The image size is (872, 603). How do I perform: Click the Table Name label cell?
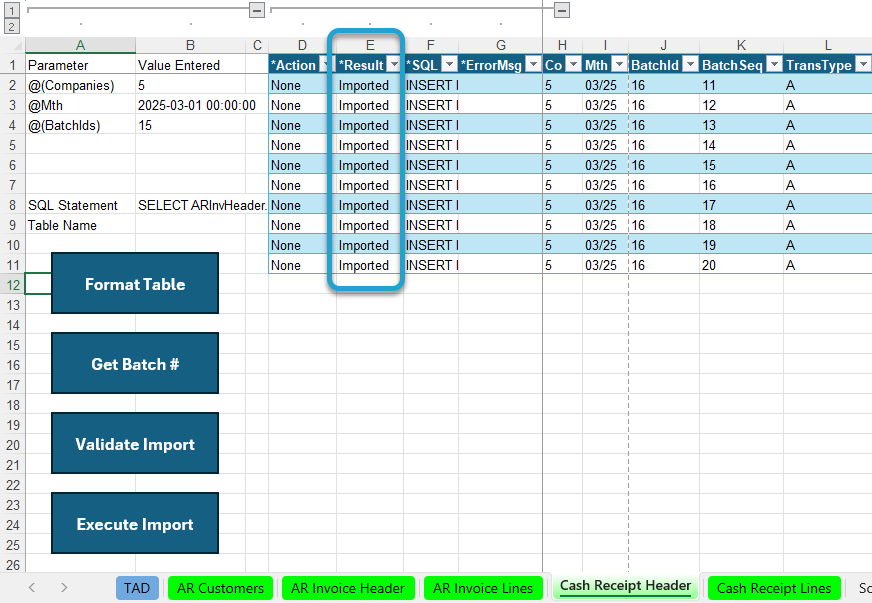[80, 225]
